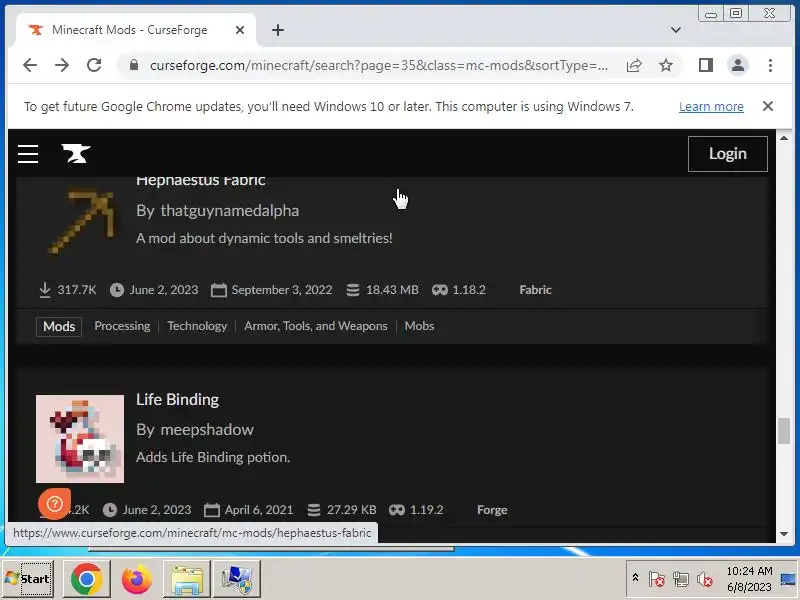
Task: Reload the CurseForge page
Action: tap(94, 65)
